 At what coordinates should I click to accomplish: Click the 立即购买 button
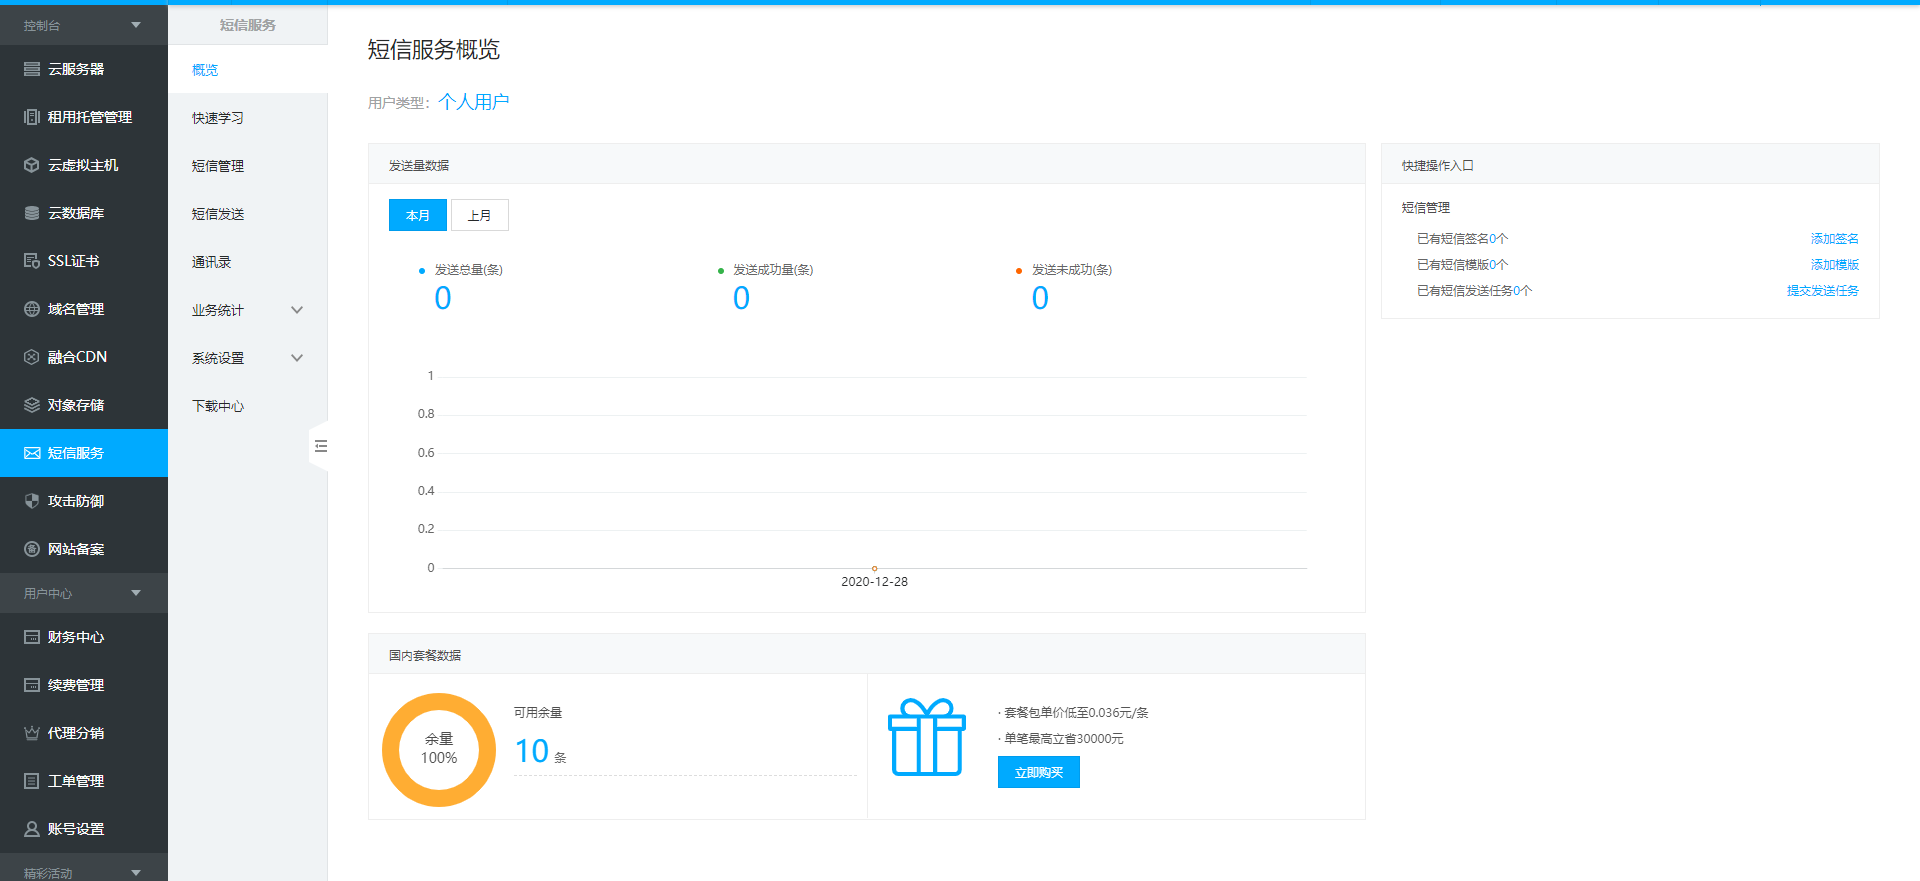coord(1038,772)
